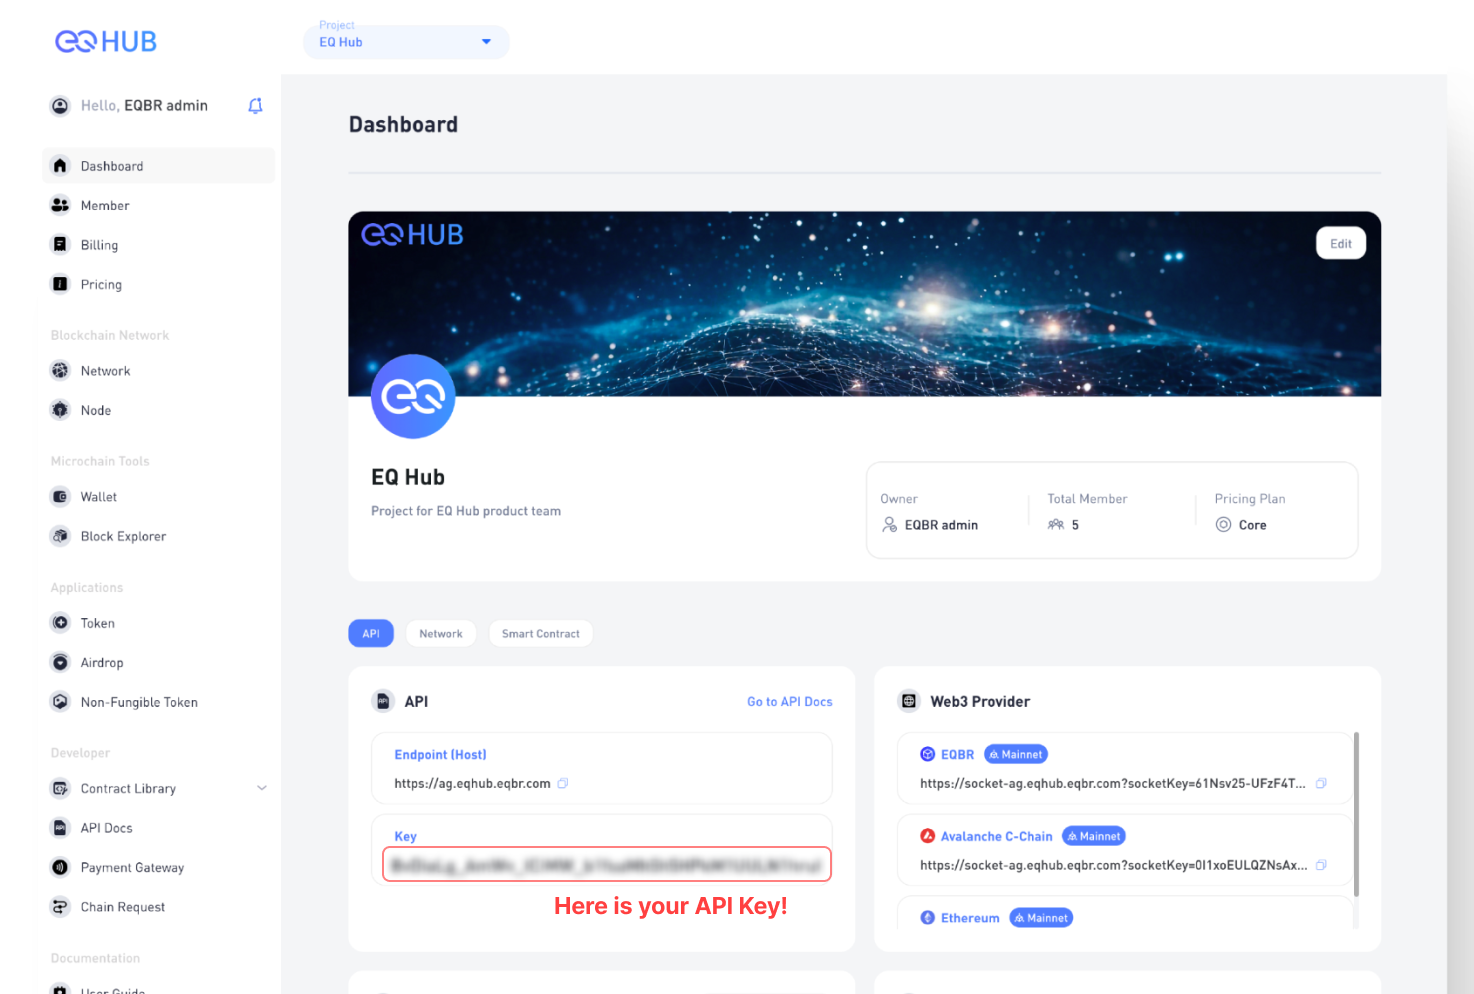Open the Project selector dropdown

[x=406, y=42]
